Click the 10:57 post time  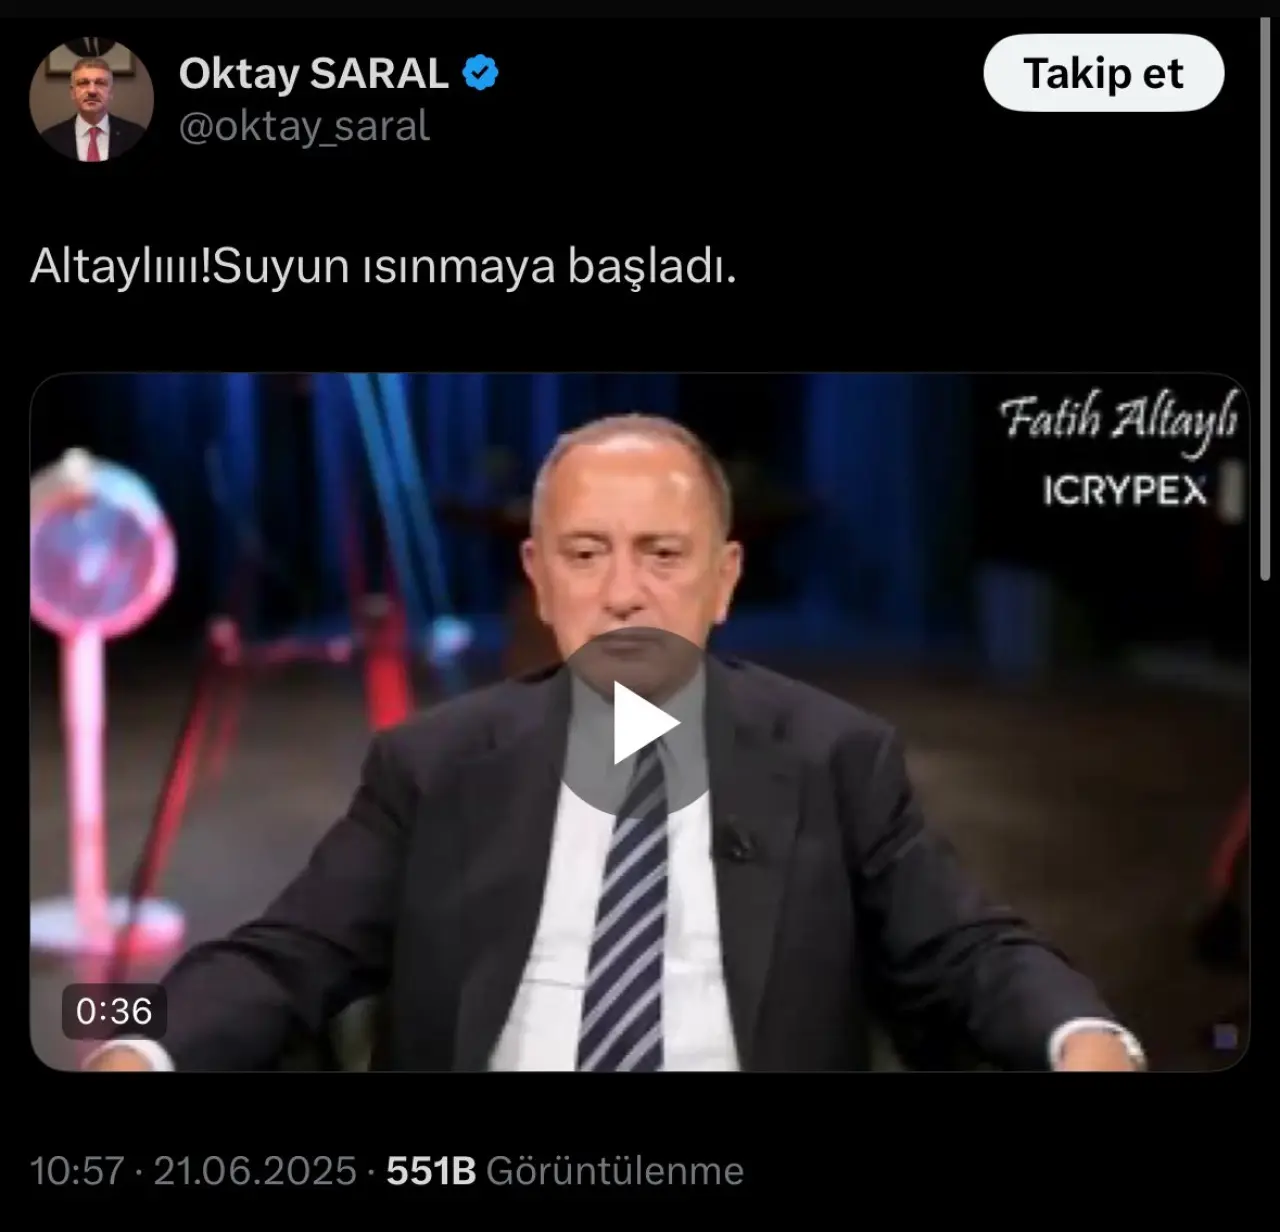pos(77,1171)
